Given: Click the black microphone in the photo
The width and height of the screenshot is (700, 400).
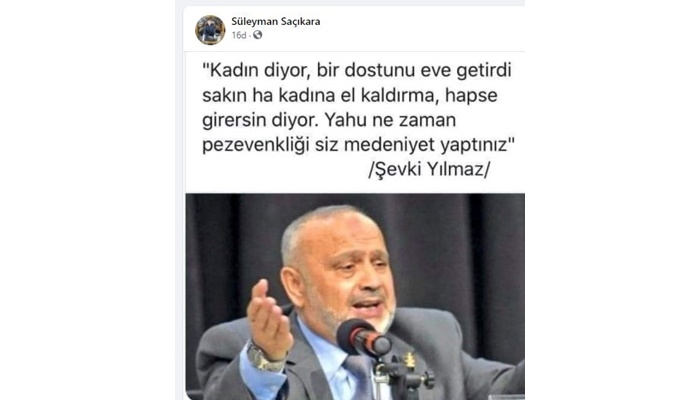Looking at the screenshot, I should click(363, 338).
